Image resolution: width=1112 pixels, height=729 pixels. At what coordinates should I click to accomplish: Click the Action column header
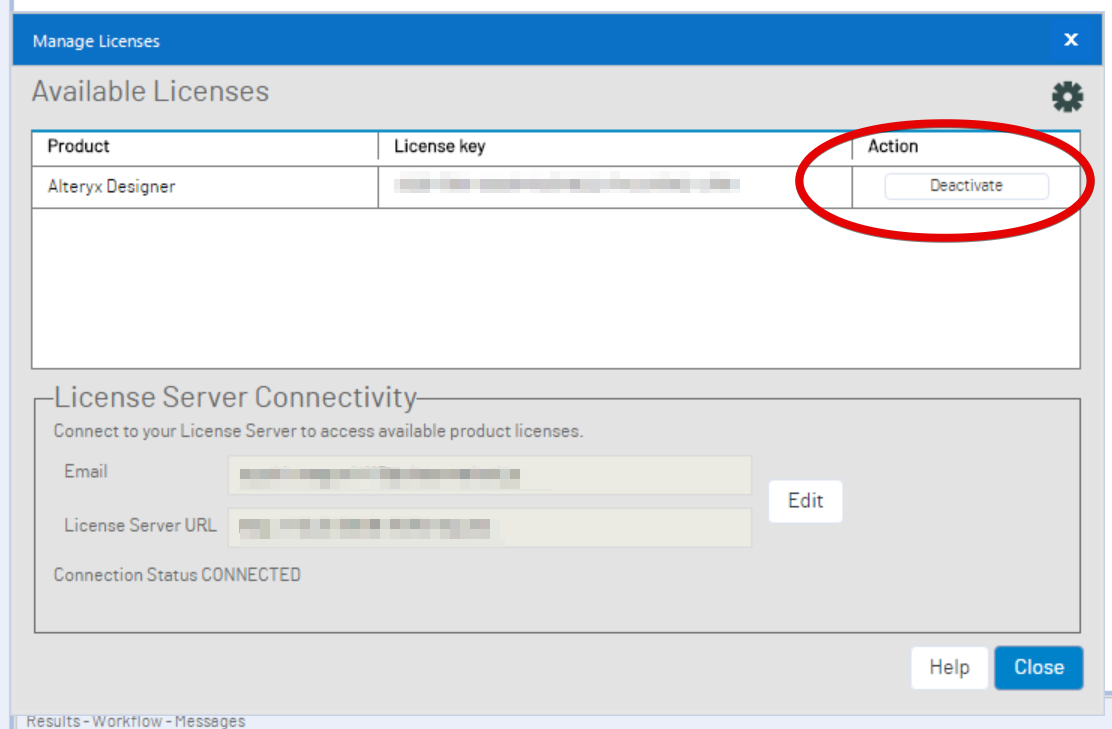tap(891, 146)
